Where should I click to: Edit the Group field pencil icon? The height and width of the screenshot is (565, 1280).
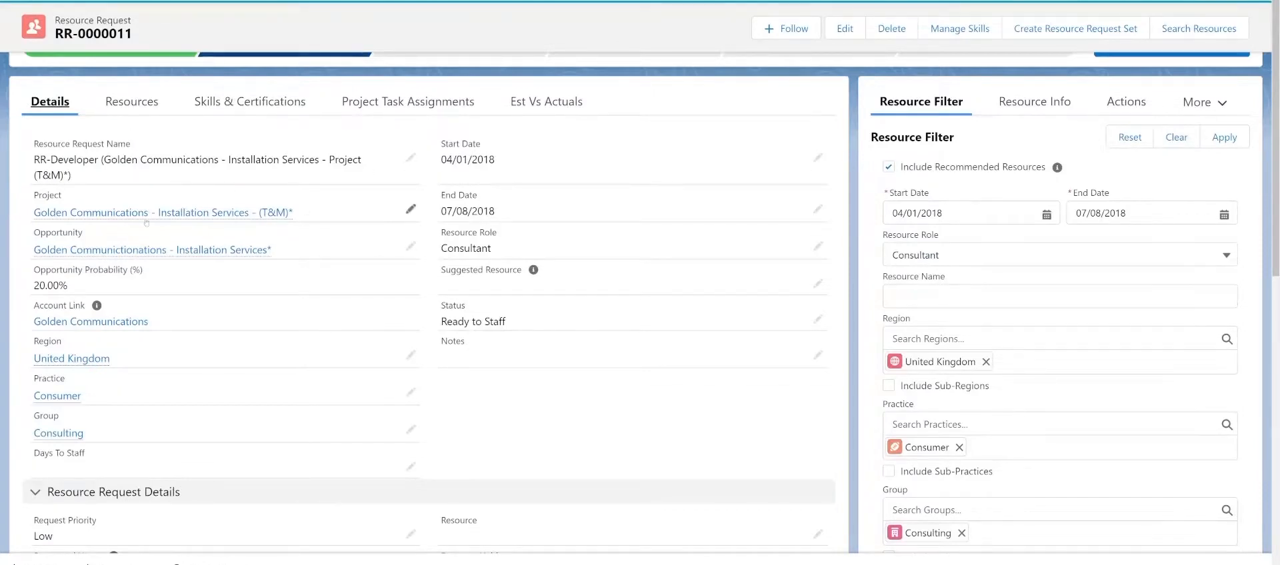coord(410,430)
